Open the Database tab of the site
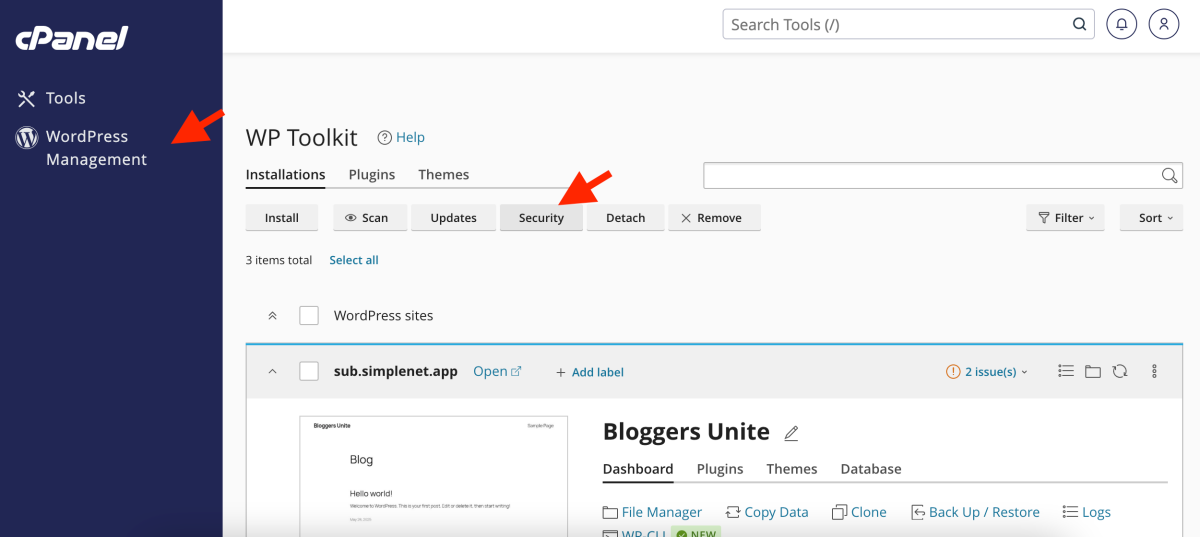Screen dimensions: 1200x537 coord(870,469)
